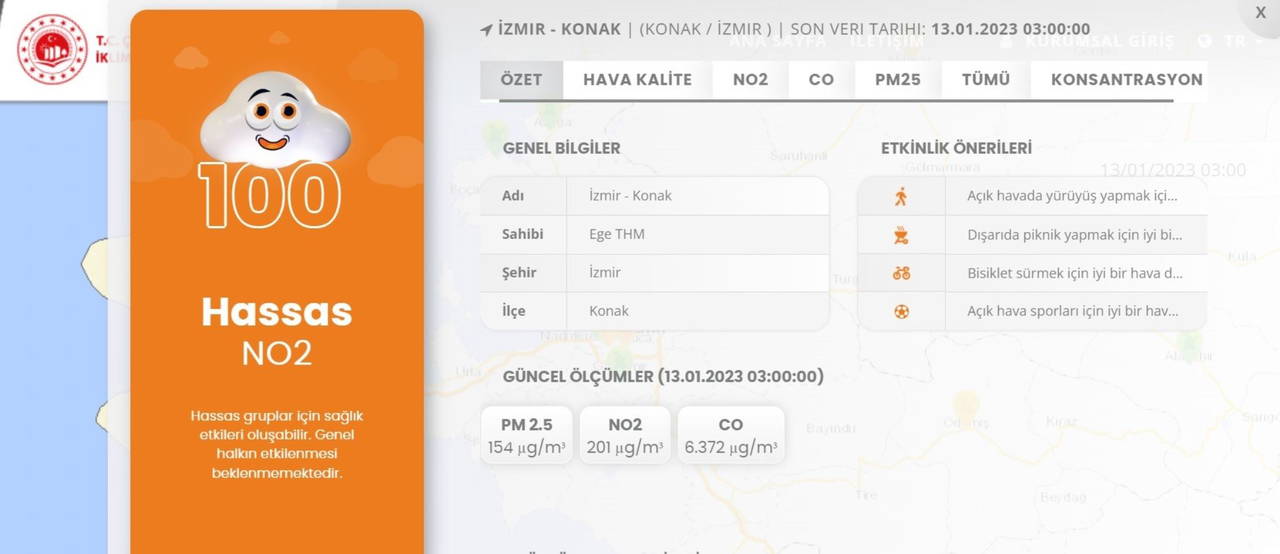The image size is (1280, 554).
Task: Click the walking activity icon
Action: pyautogui.click(x=901, y=196)
